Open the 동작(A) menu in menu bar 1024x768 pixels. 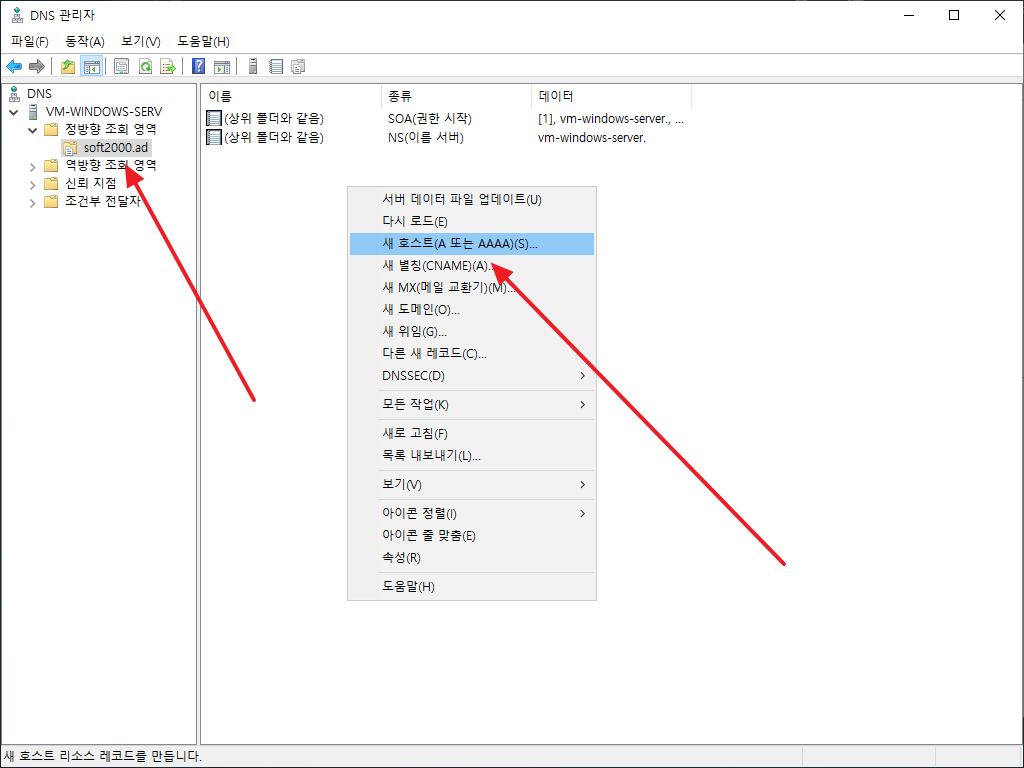tap(84, 41)
